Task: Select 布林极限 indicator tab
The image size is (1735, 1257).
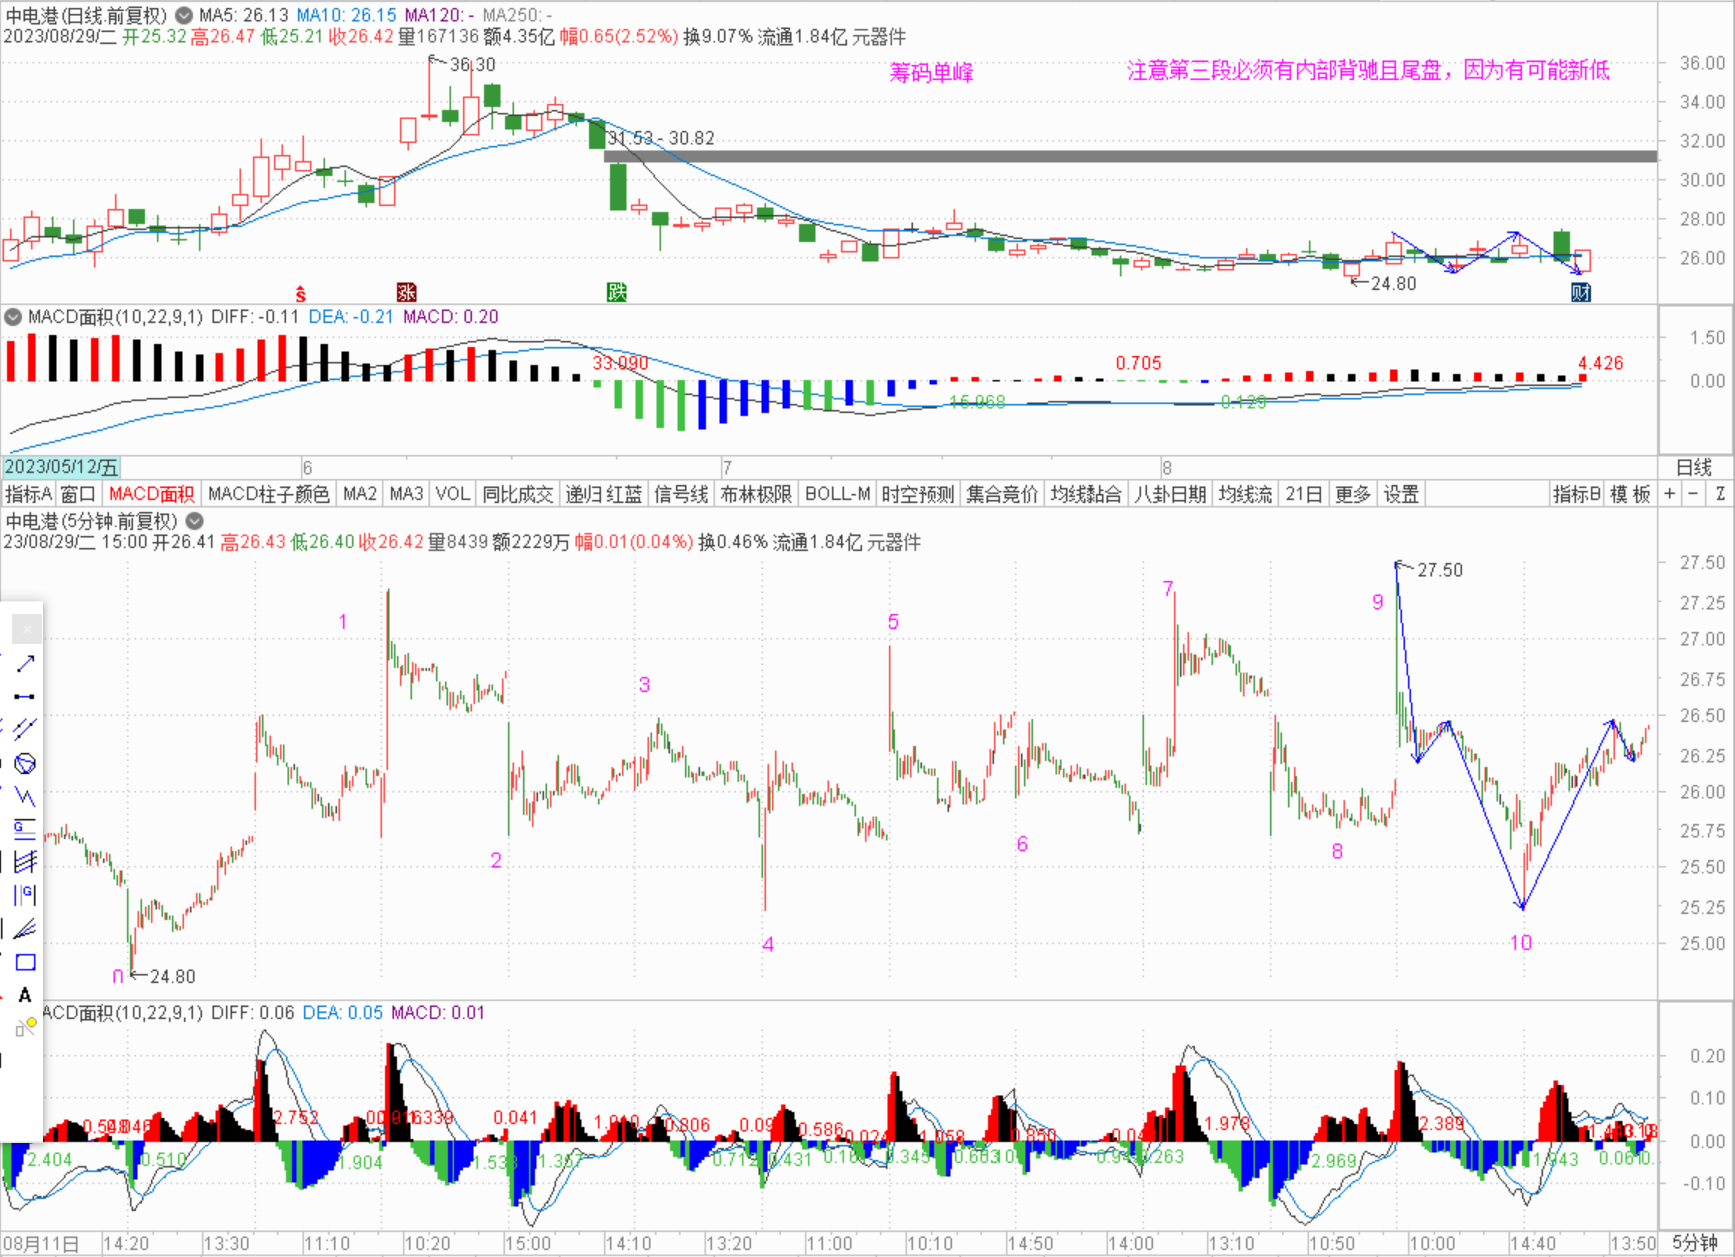Action: tap(756, 494)
